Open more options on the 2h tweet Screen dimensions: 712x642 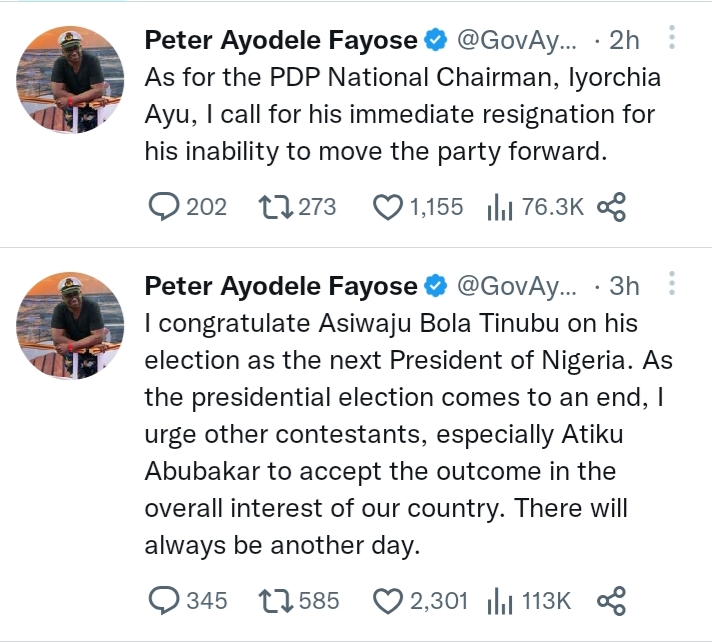(x=672, y=39)
